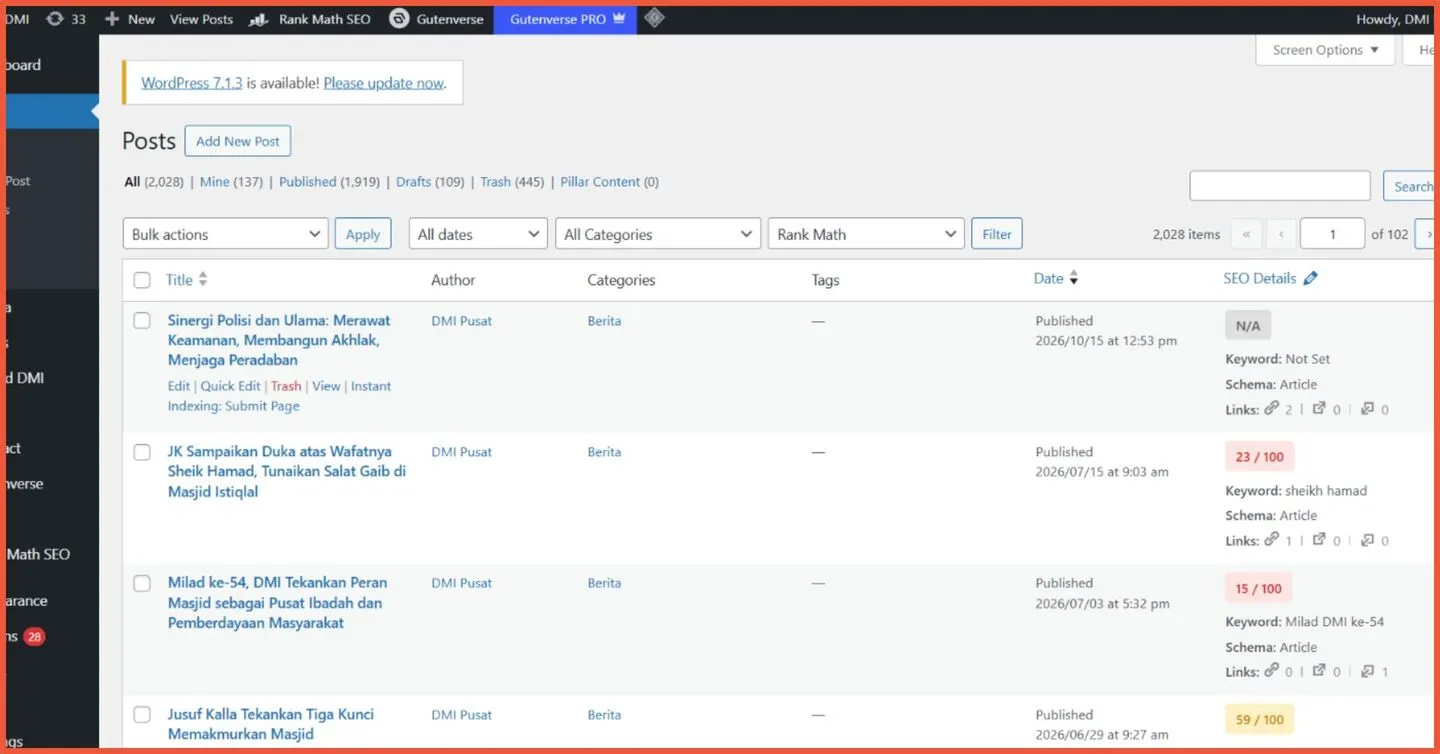1440x754 pixels.
Task: Click external links icon in JK Sampaikan Duka row
Action: 1320,539
